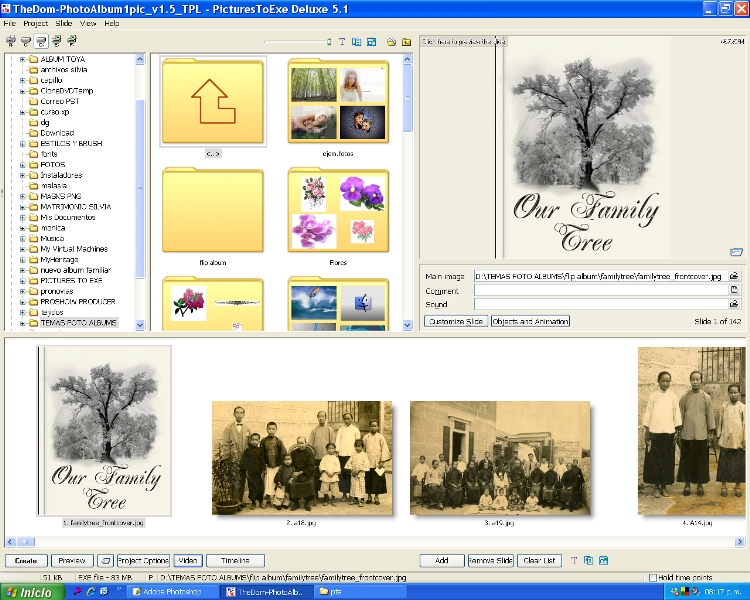The height and width of the screenshot is (600, 750).
Task: Open the Help menu
Action: tap(111, 23)
